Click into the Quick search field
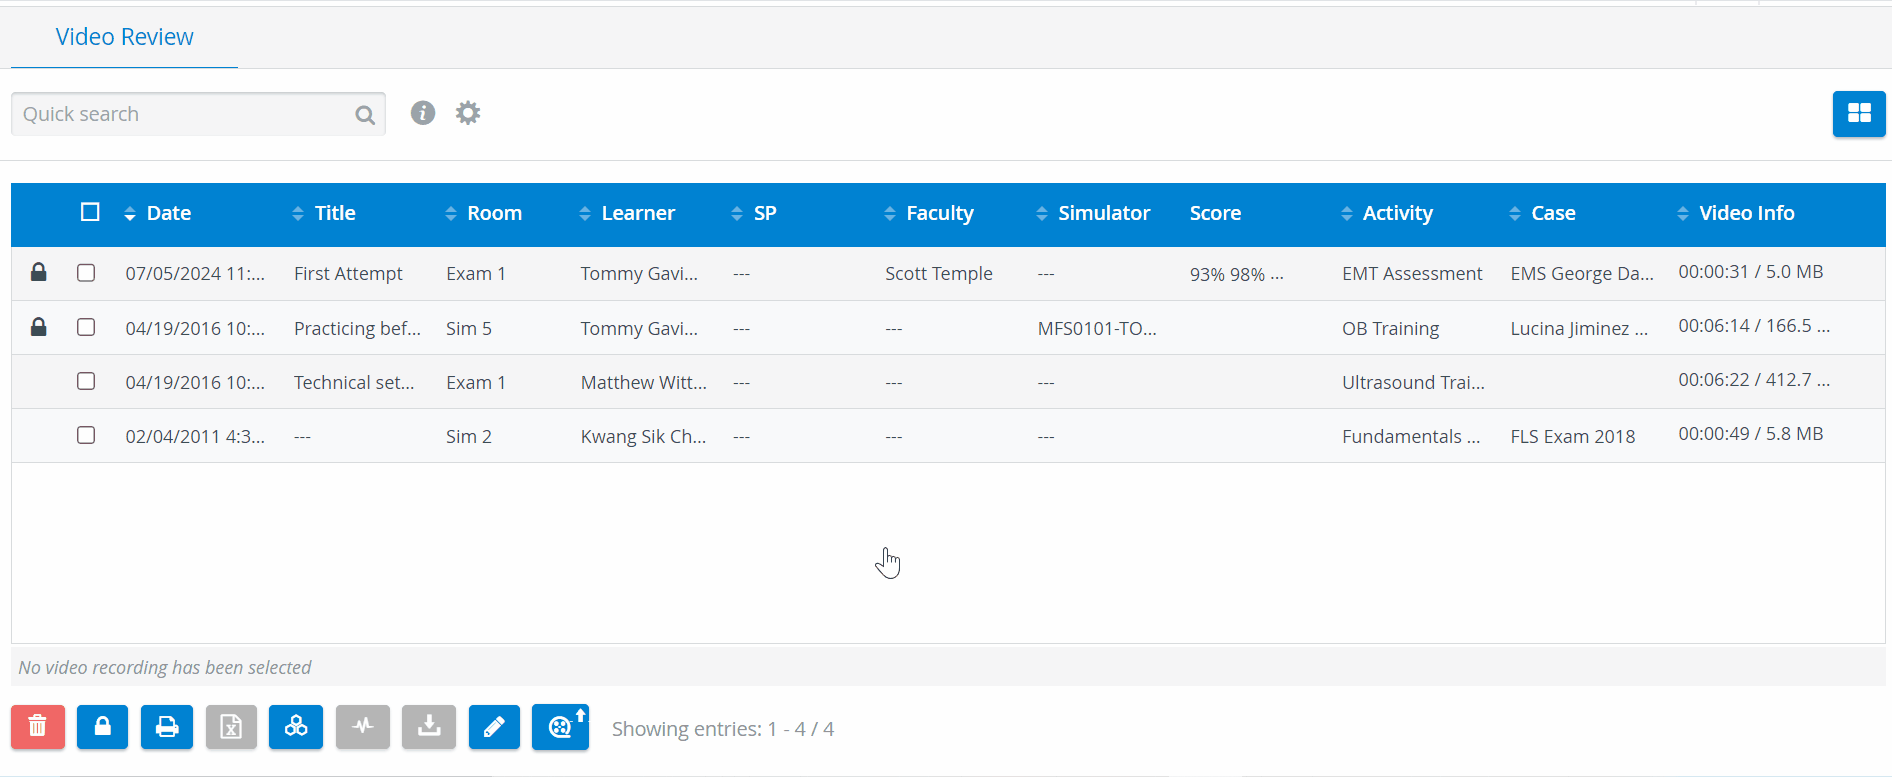This screenshot has width=1892, height=777. (198, 114)
